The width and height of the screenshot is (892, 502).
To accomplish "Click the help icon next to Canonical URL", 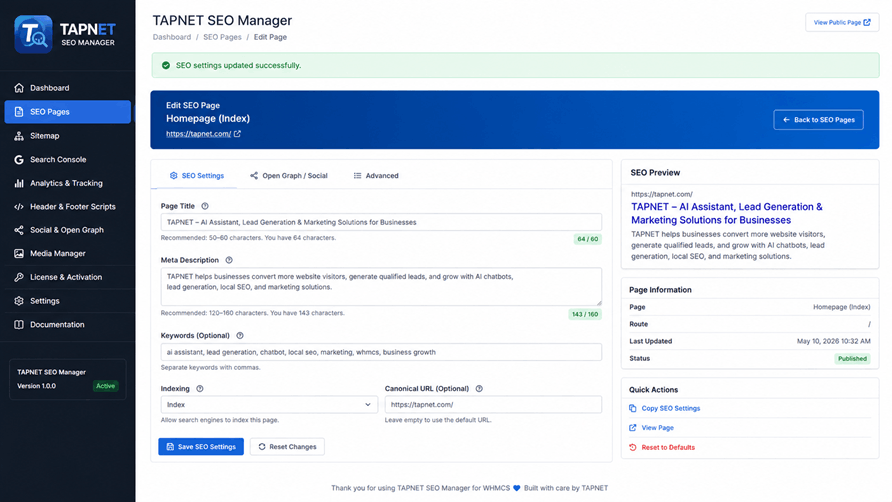I will 479,389.
